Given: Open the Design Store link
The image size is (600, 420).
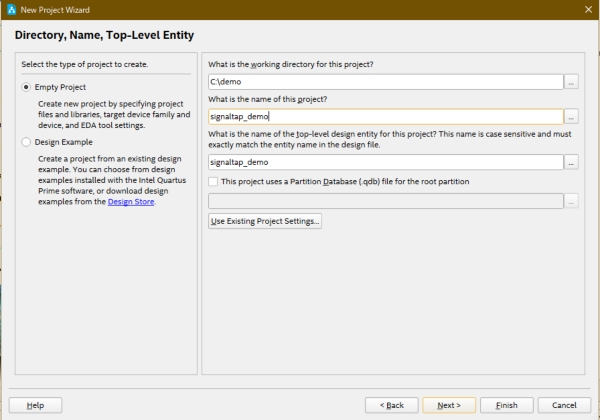Looking at the screenshot, I should tap(131, 202).
